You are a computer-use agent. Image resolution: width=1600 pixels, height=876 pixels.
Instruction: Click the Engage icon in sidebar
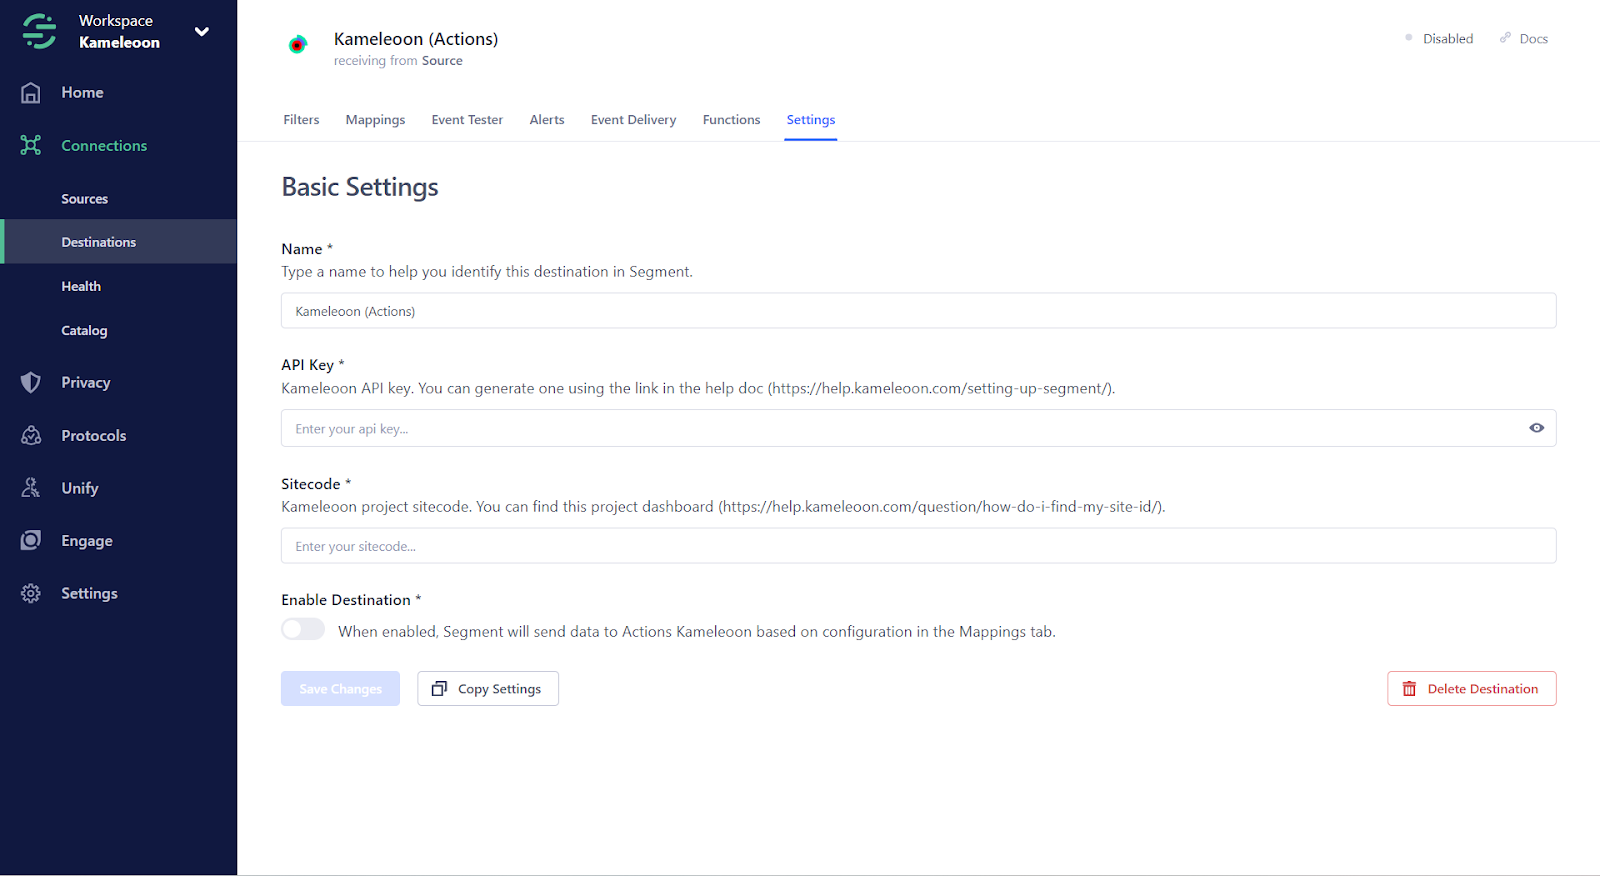pos(31,541)
